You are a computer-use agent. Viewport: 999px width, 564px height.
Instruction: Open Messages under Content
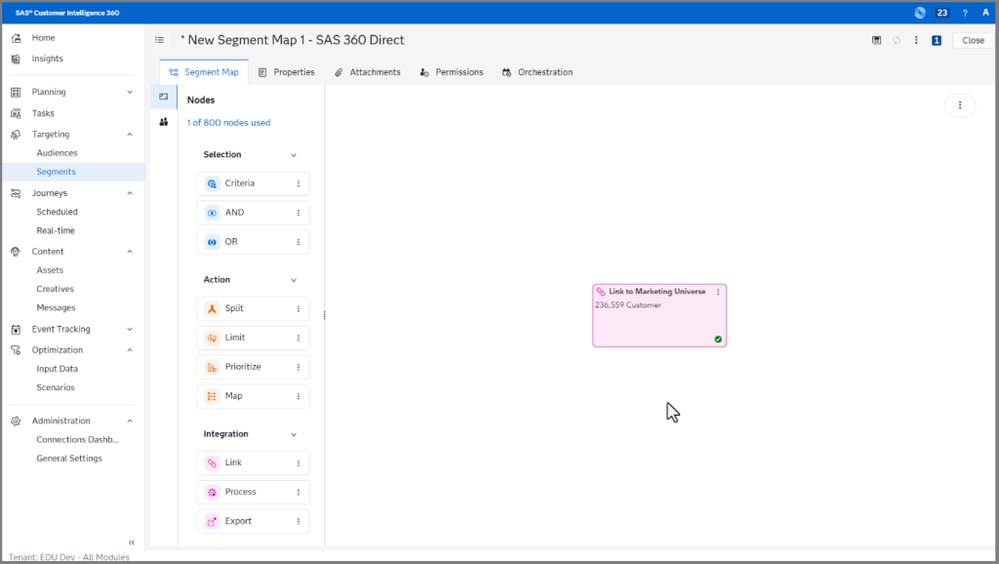coord(55,308)
